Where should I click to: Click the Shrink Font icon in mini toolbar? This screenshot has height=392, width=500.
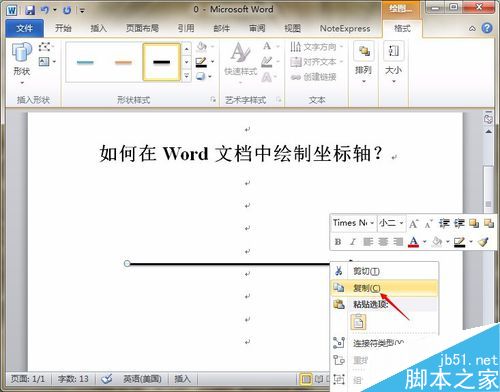[x=428, y=223]
